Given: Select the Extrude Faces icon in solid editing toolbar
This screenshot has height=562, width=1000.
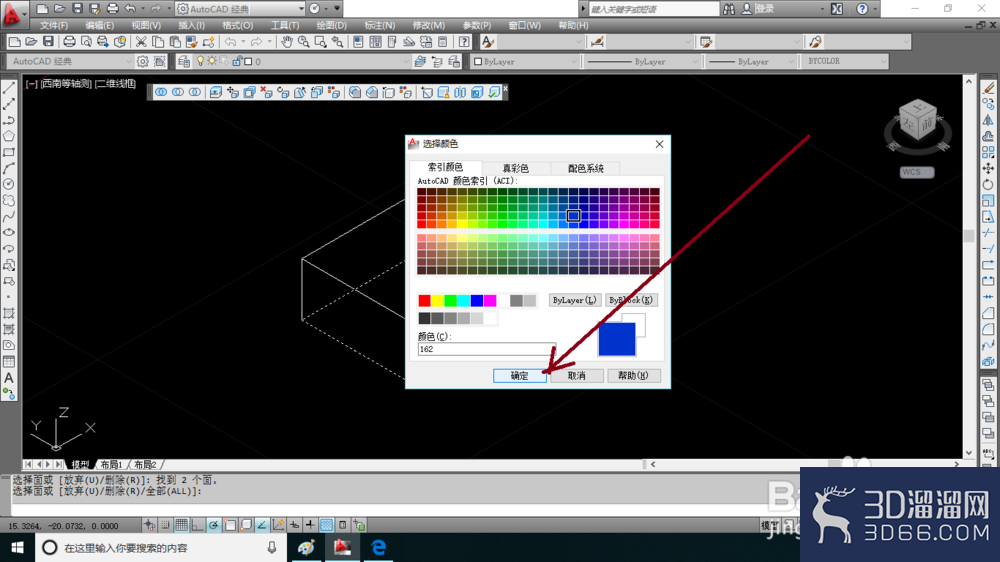Looking at the screenshot, I should (216, 92).
